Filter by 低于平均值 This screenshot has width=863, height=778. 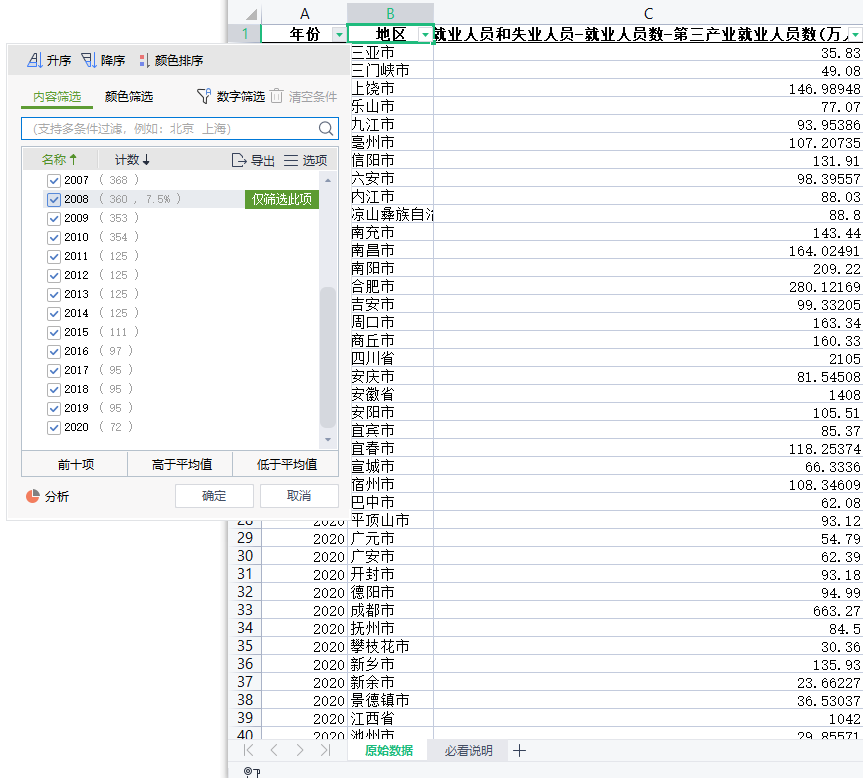click(x=287, y=464)
